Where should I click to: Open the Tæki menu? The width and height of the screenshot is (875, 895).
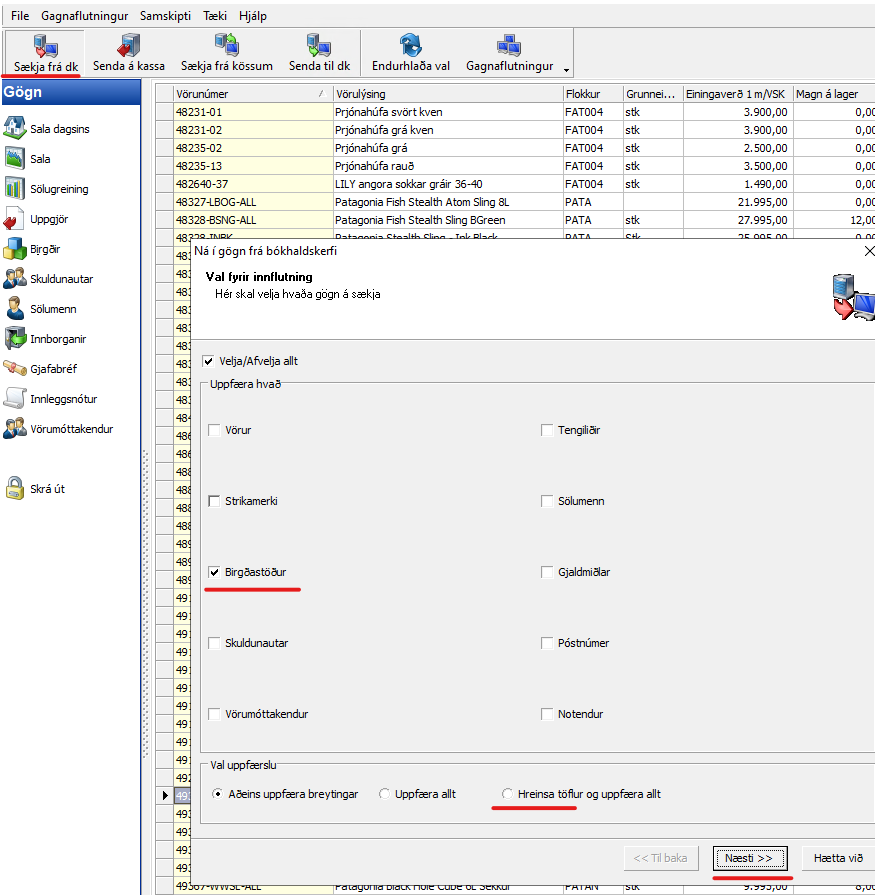pyautogui.click(x=215, y=16)
